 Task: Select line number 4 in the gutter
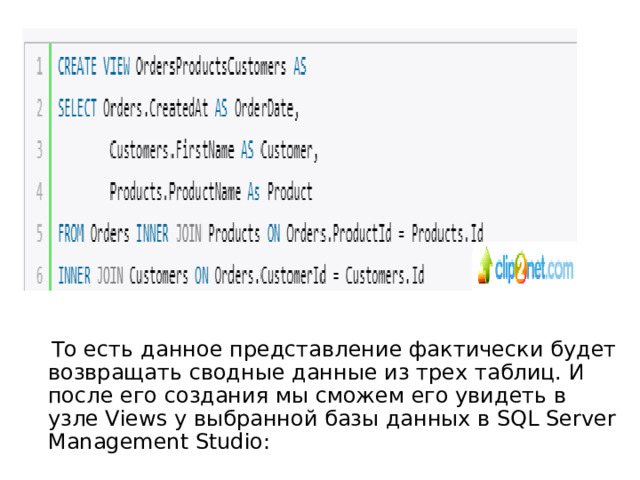tap(38, 192)
